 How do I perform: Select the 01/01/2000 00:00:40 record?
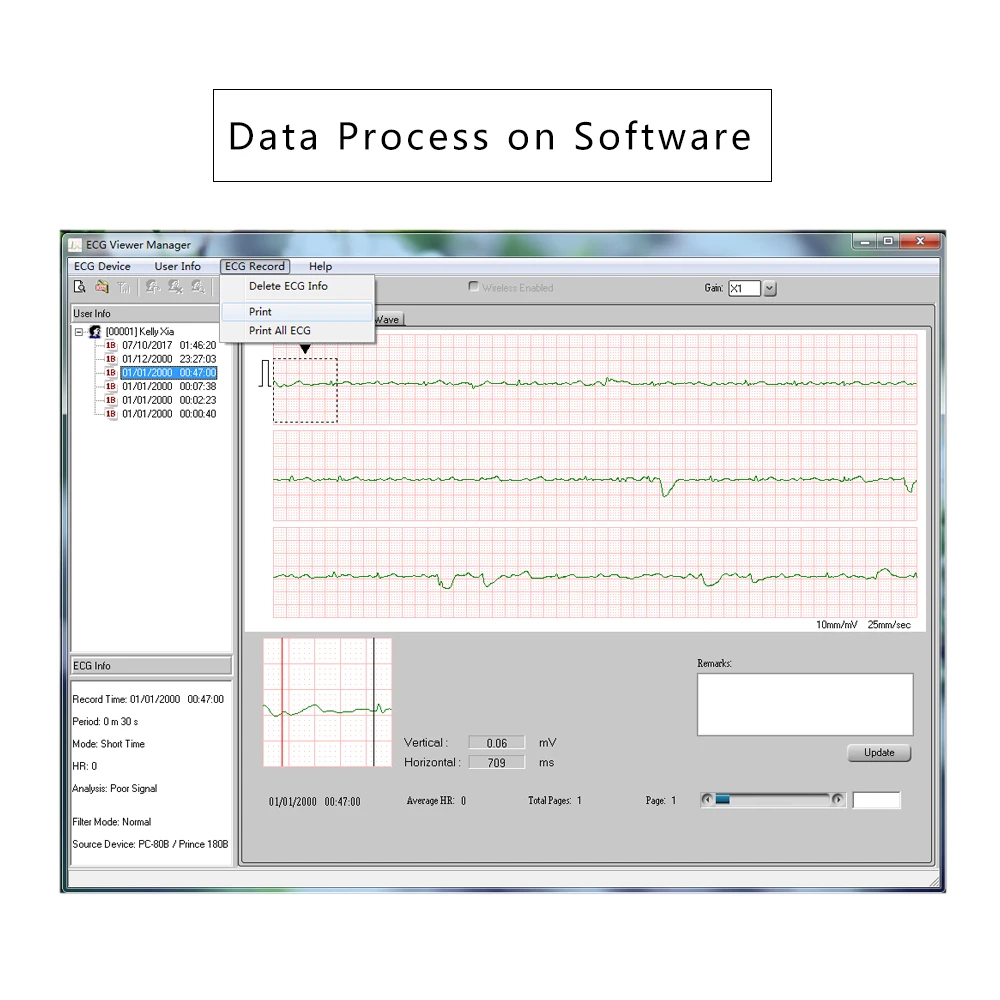169,414
